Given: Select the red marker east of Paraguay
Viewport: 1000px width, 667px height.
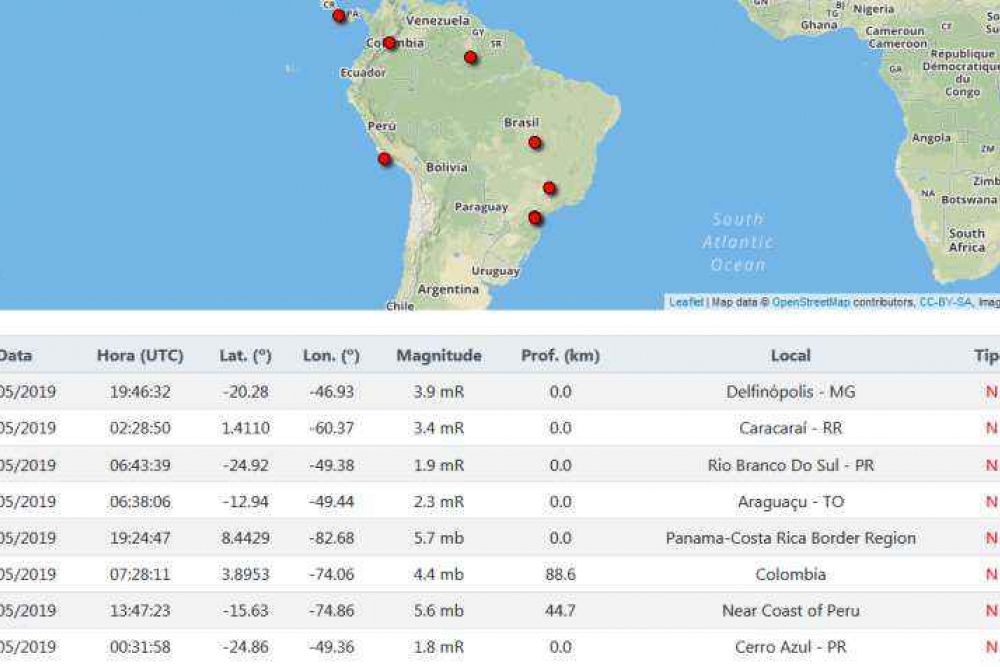Looking at the screenshot, I should [x=535, y=218].
